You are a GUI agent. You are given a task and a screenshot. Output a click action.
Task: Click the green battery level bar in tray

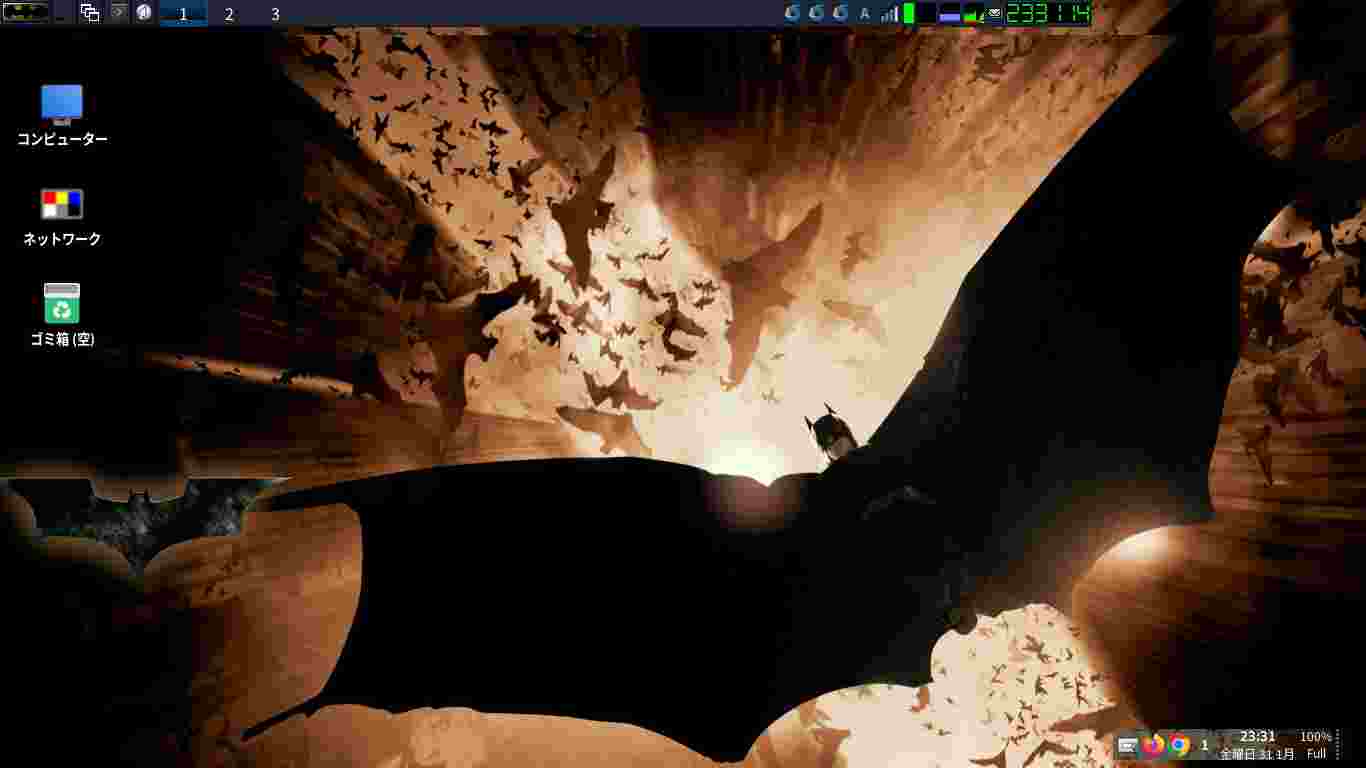pos(909,13)
